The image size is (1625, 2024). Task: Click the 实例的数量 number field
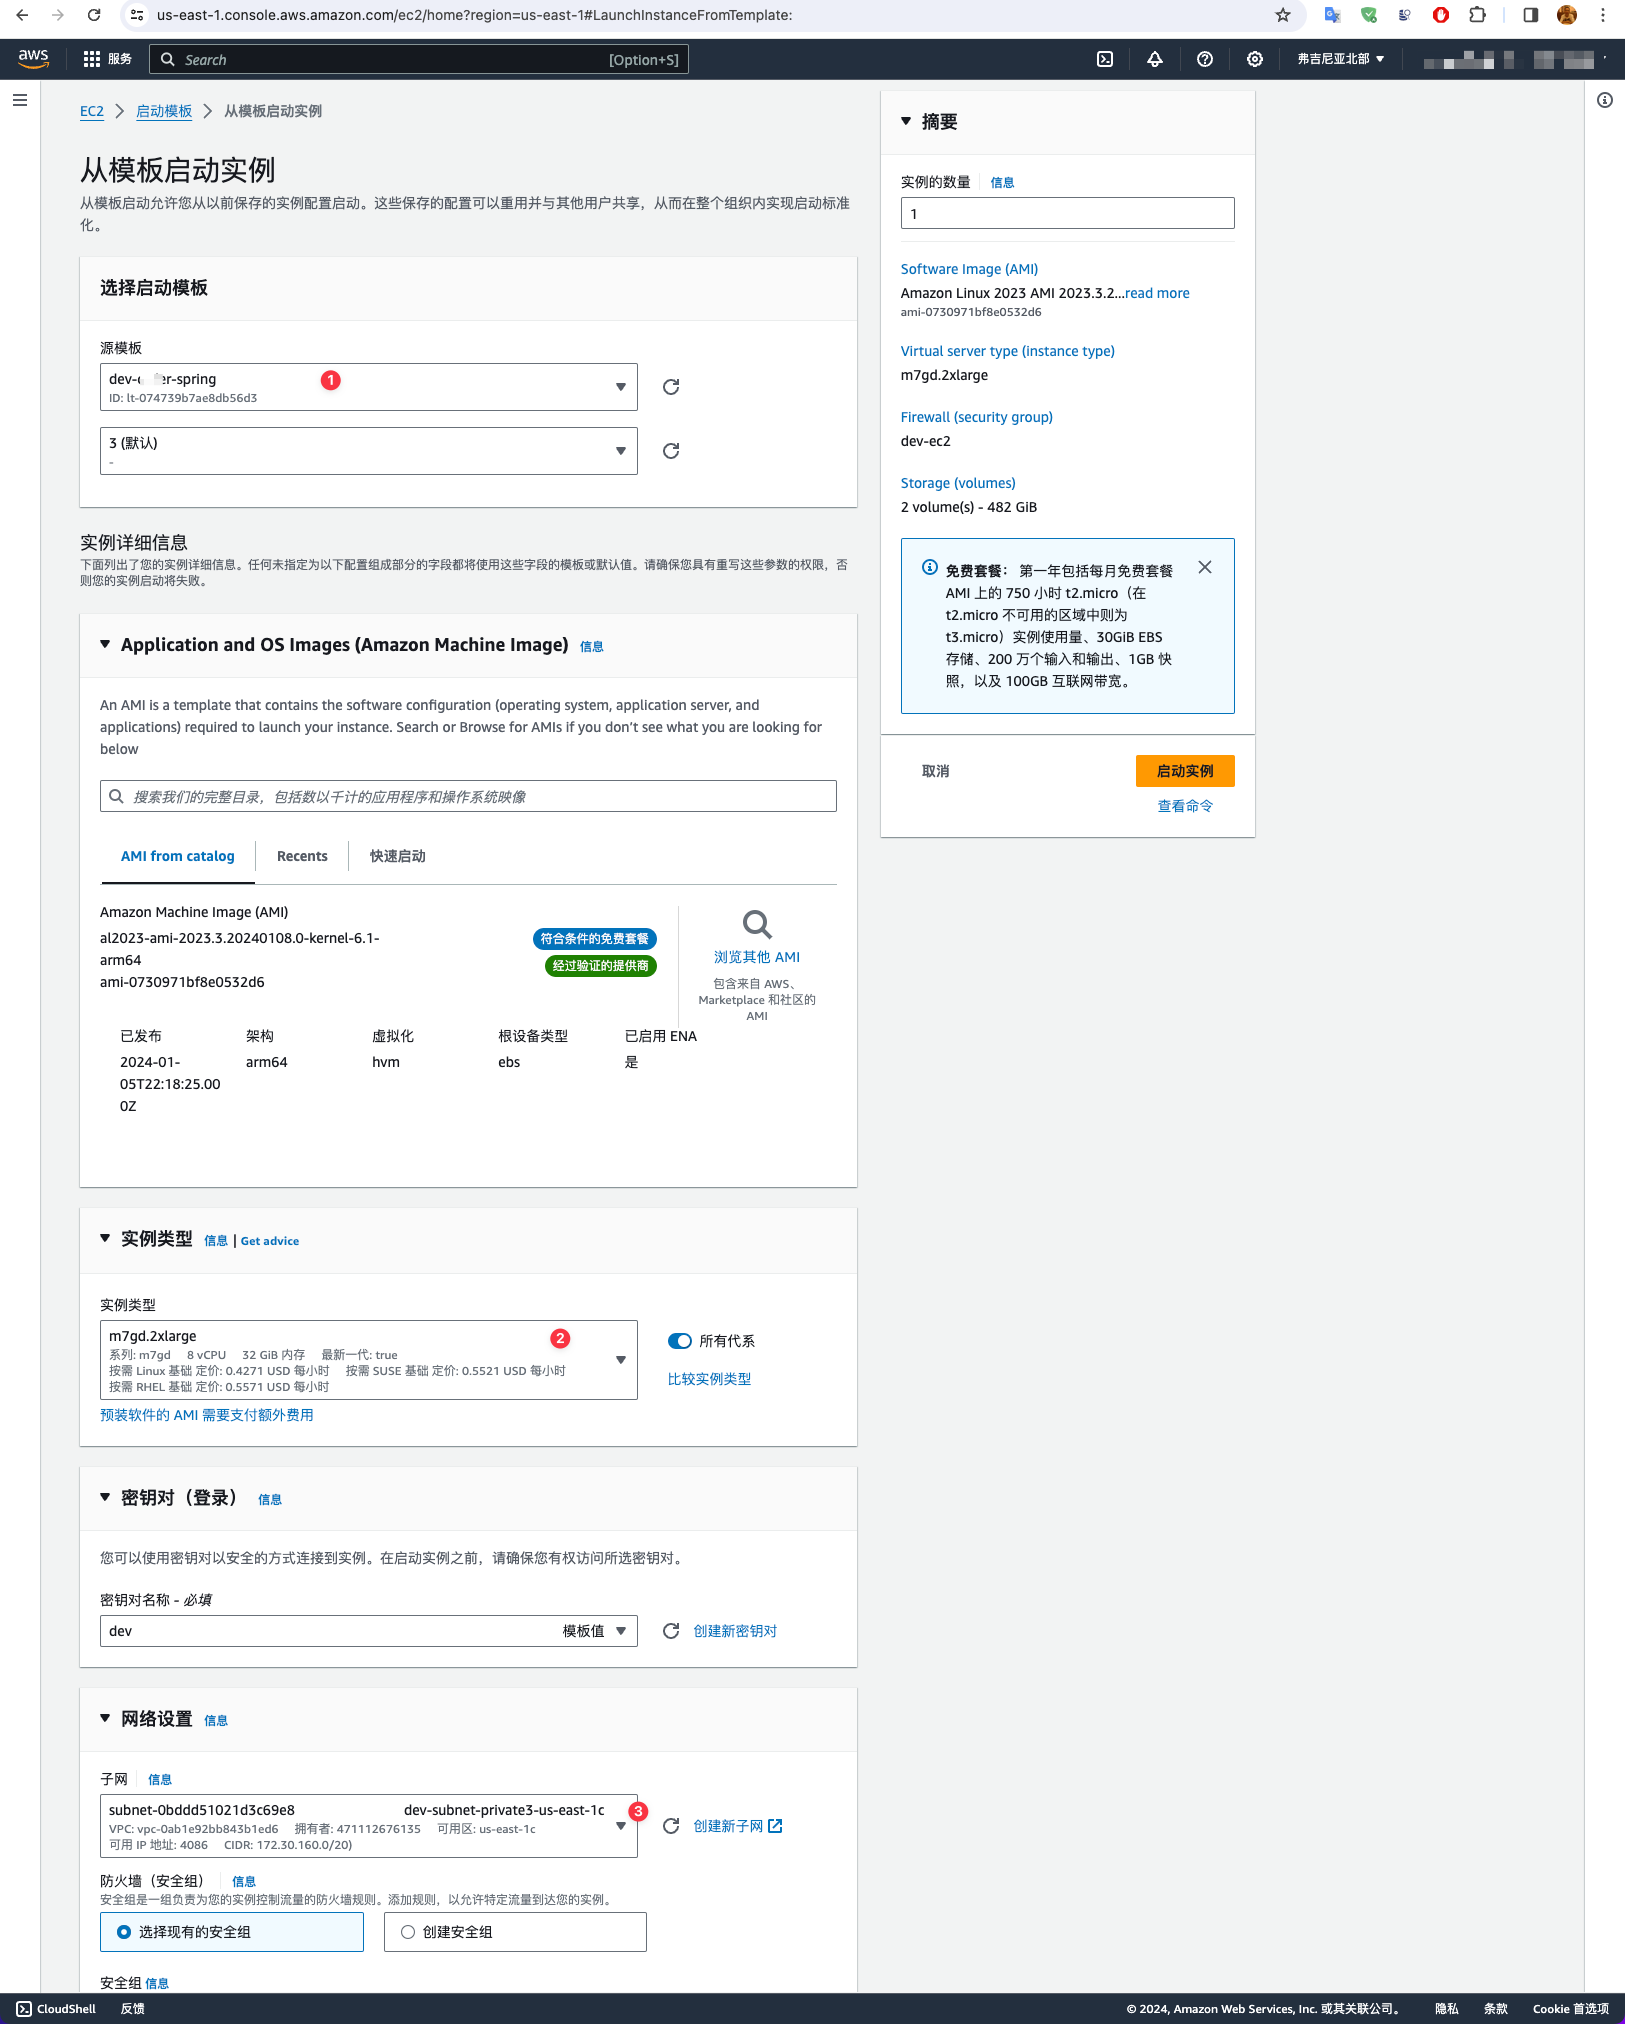click(x=1067, y=213)
